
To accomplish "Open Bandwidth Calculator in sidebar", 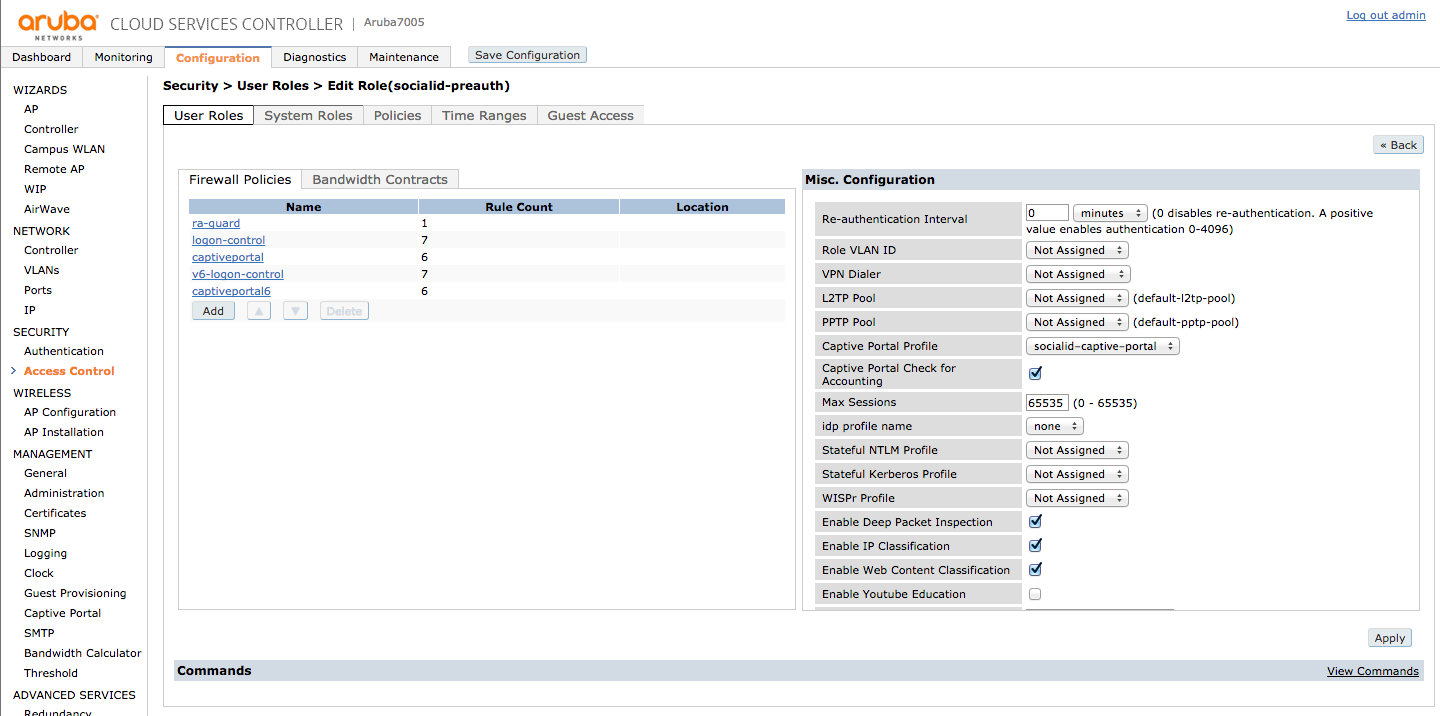I will pyautogui.click(x=83, y=653).
